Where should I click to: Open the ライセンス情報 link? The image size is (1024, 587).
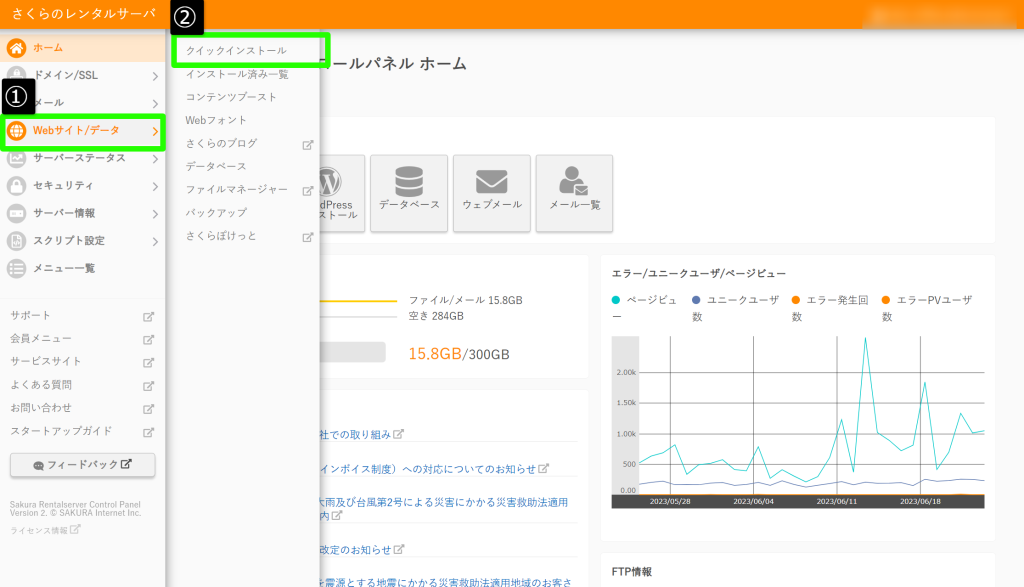44,530
